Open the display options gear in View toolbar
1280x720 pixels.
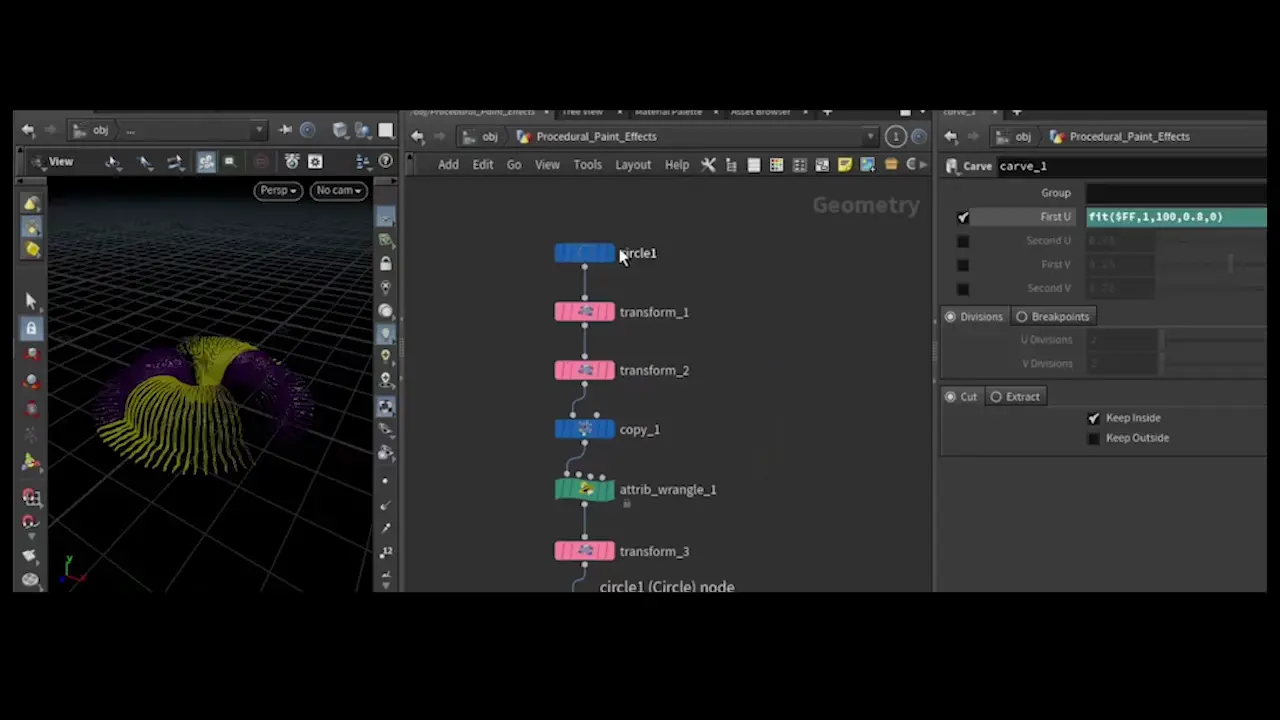point(315,162)
